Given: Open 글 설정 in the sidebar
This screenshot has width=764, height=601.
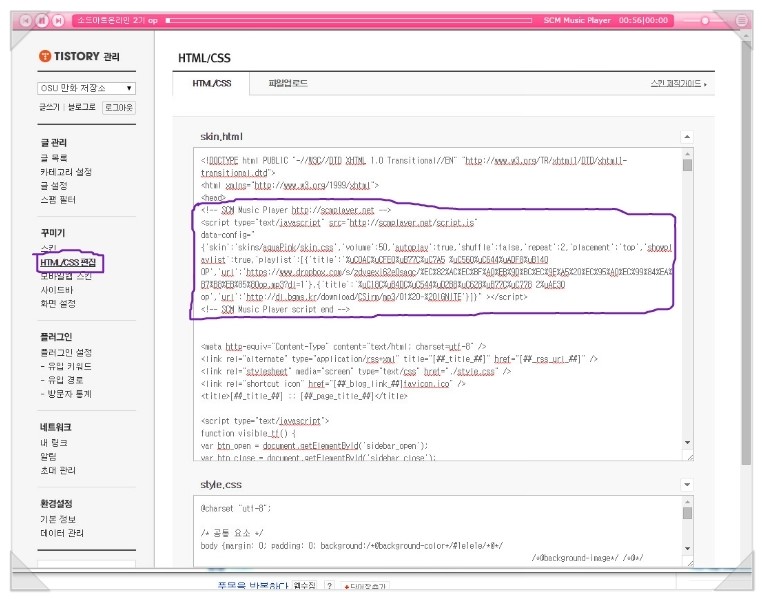Looking at the screenshot, I should click(54, 186).
